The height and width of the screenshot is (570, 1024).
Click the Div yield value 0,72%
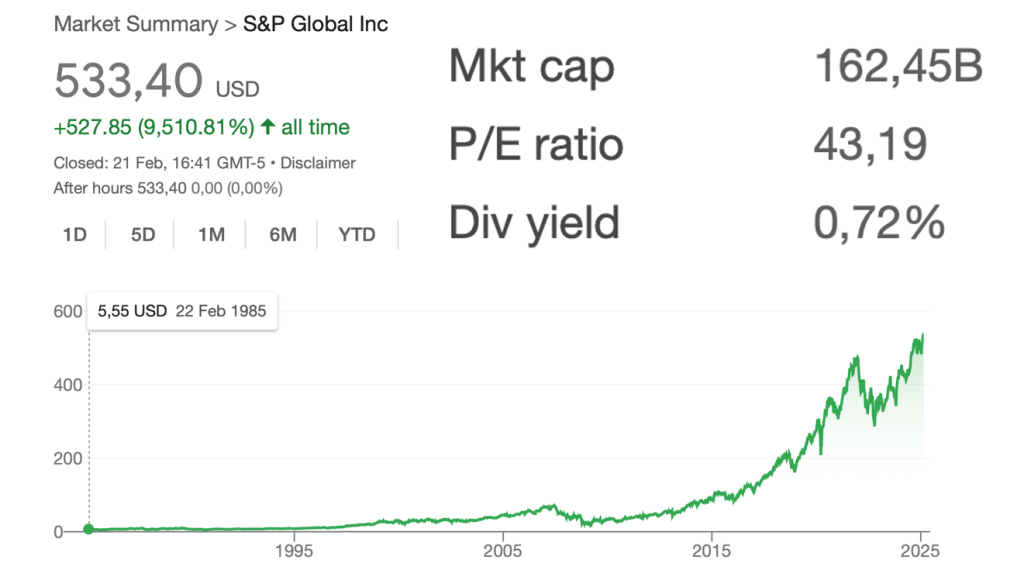click(x=879, y=222)
